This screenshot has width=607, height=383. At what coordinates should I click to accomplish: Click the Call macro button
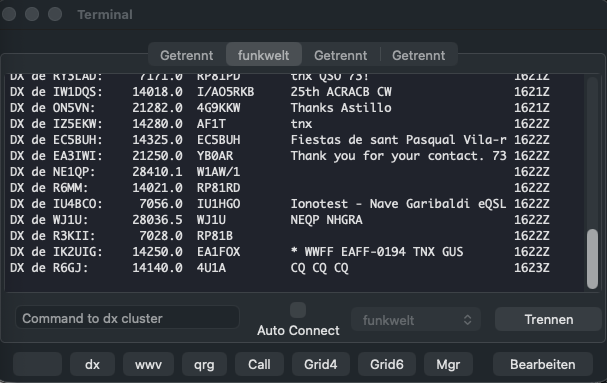coord(259,364)
